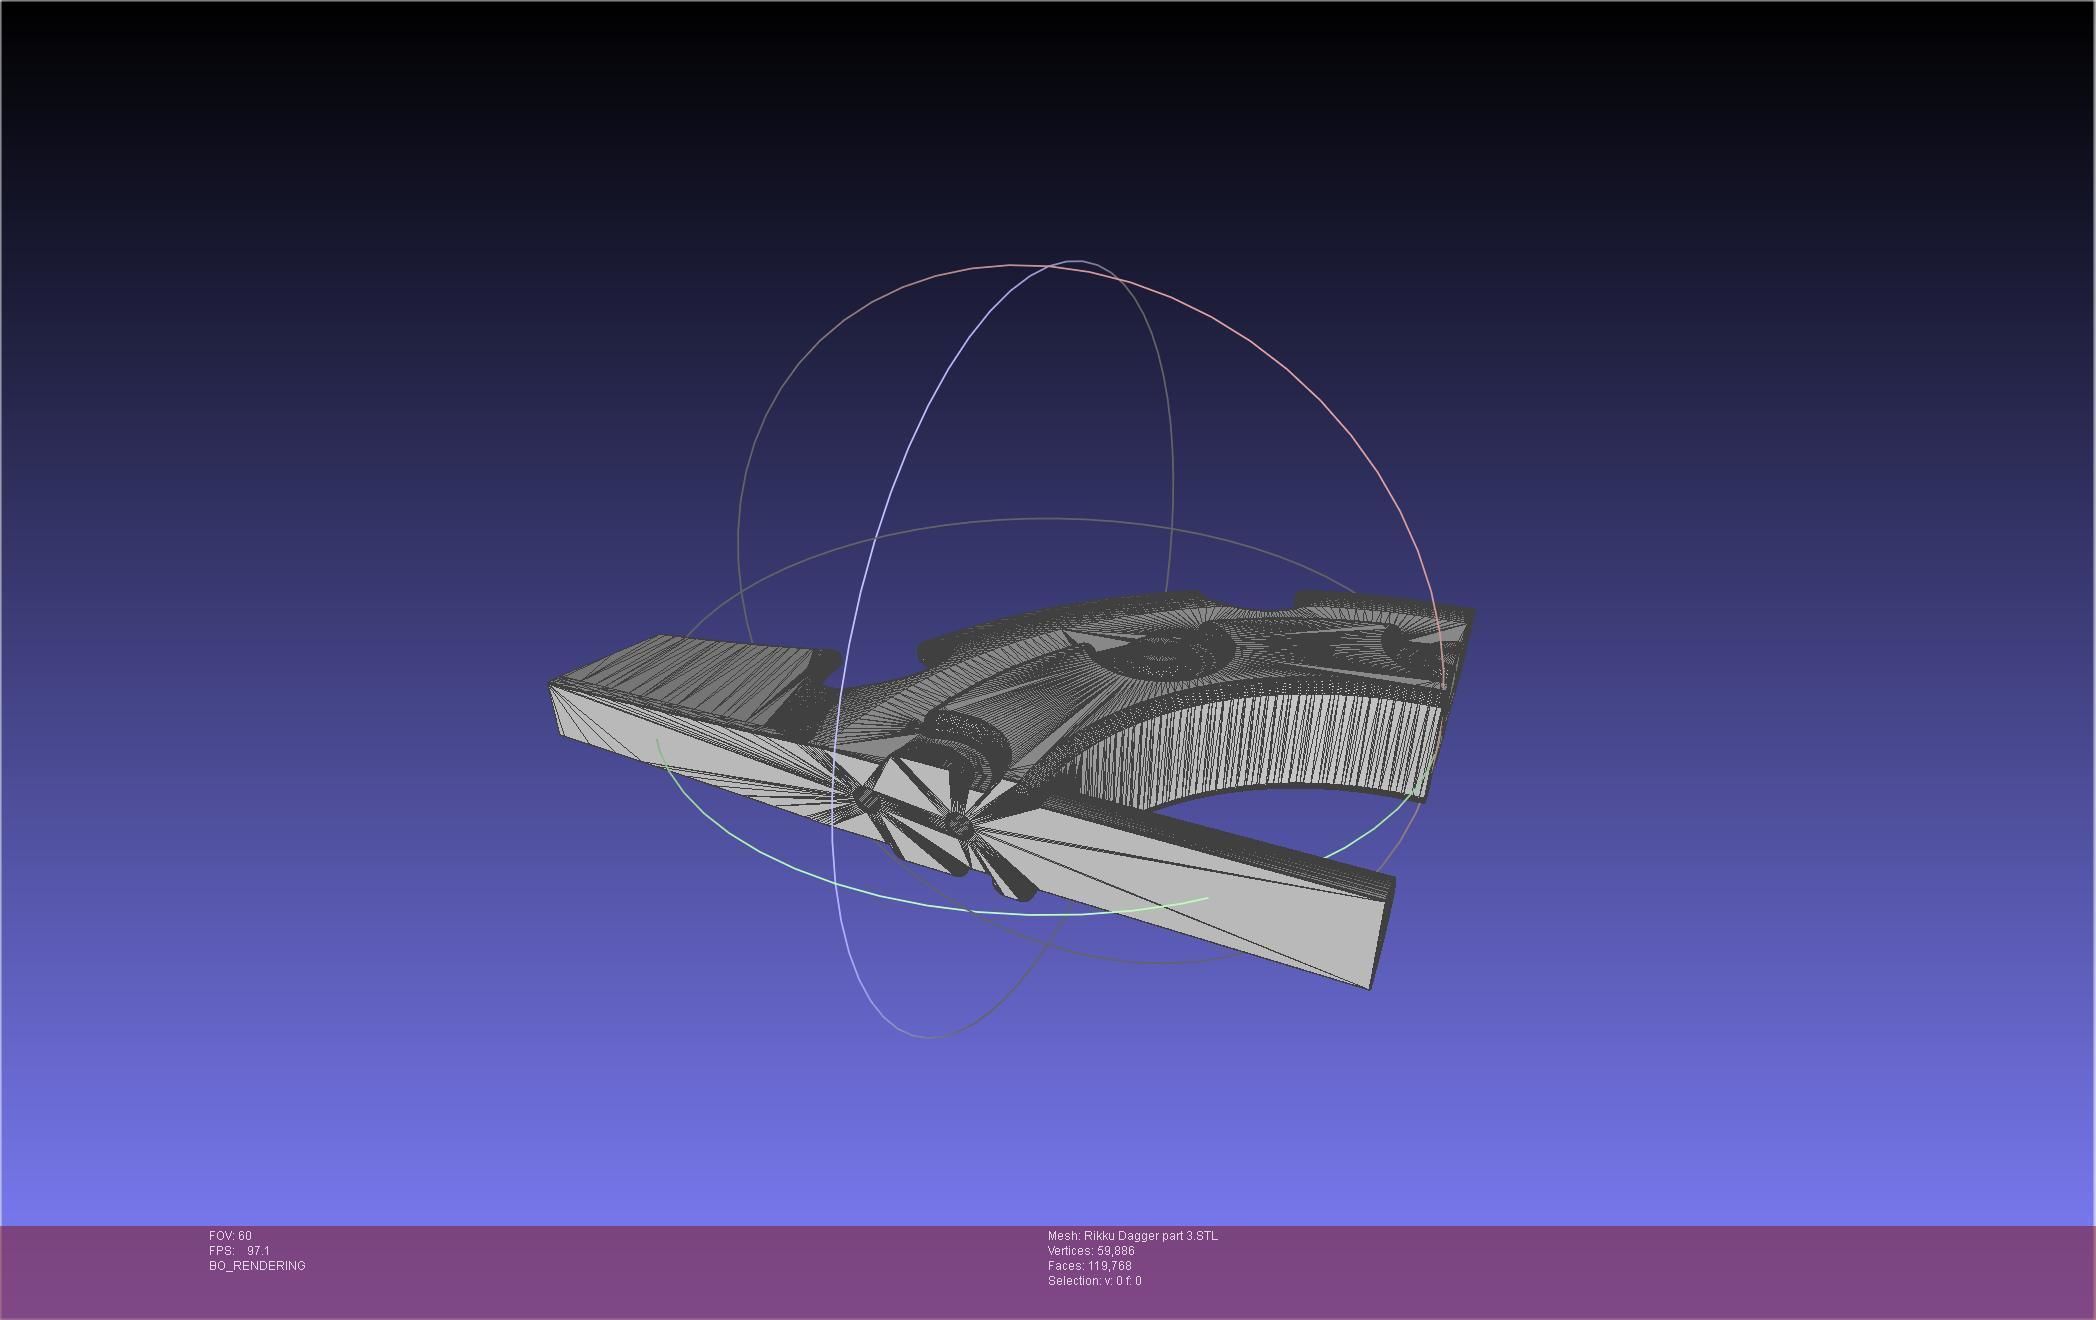Image resolution: width=2096 pixels, height=1320 pixels.
Task: Click the FOV: 60 readout
Action: (x=230, y=1236)
